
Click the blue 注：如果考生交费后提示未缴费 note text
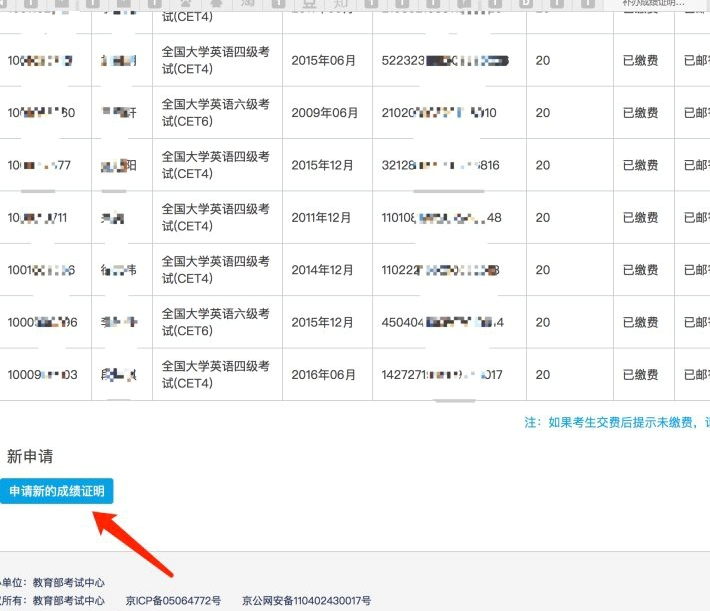tap(617, 423)
